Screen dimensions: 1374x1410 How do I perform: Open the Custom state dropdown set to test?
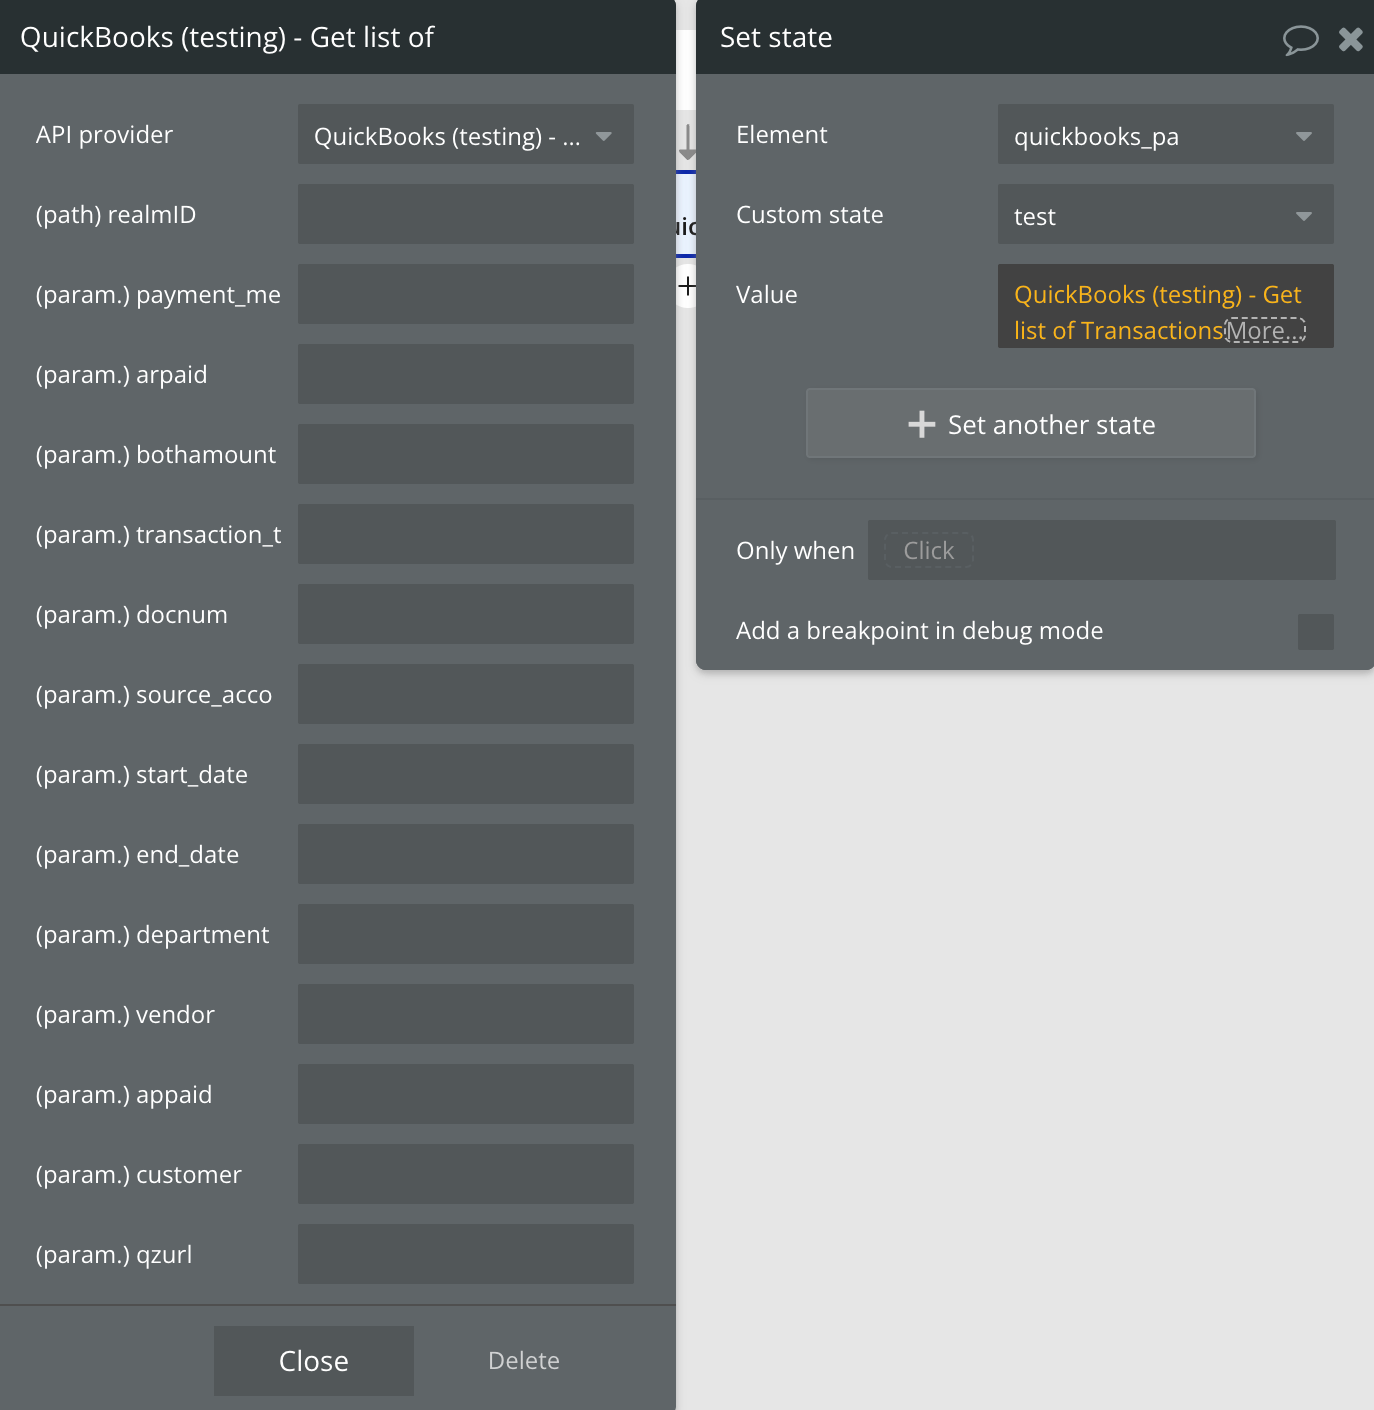pyautogui.click(x=1166, y=214)
